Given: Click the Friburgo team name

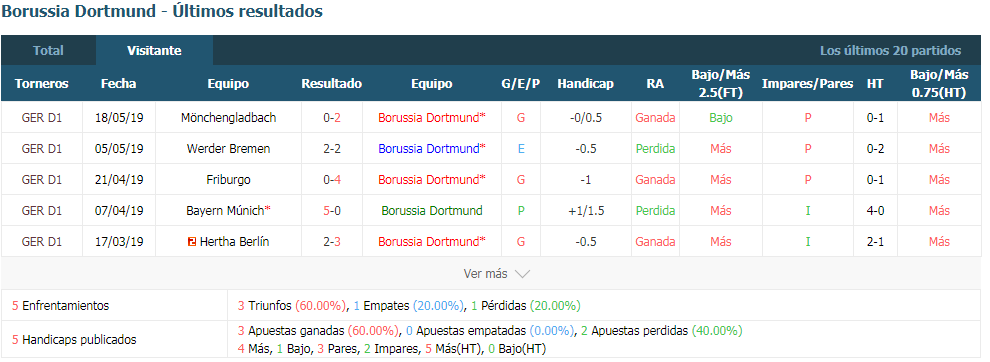Looking at the screenshot, I should pos(229,179).
